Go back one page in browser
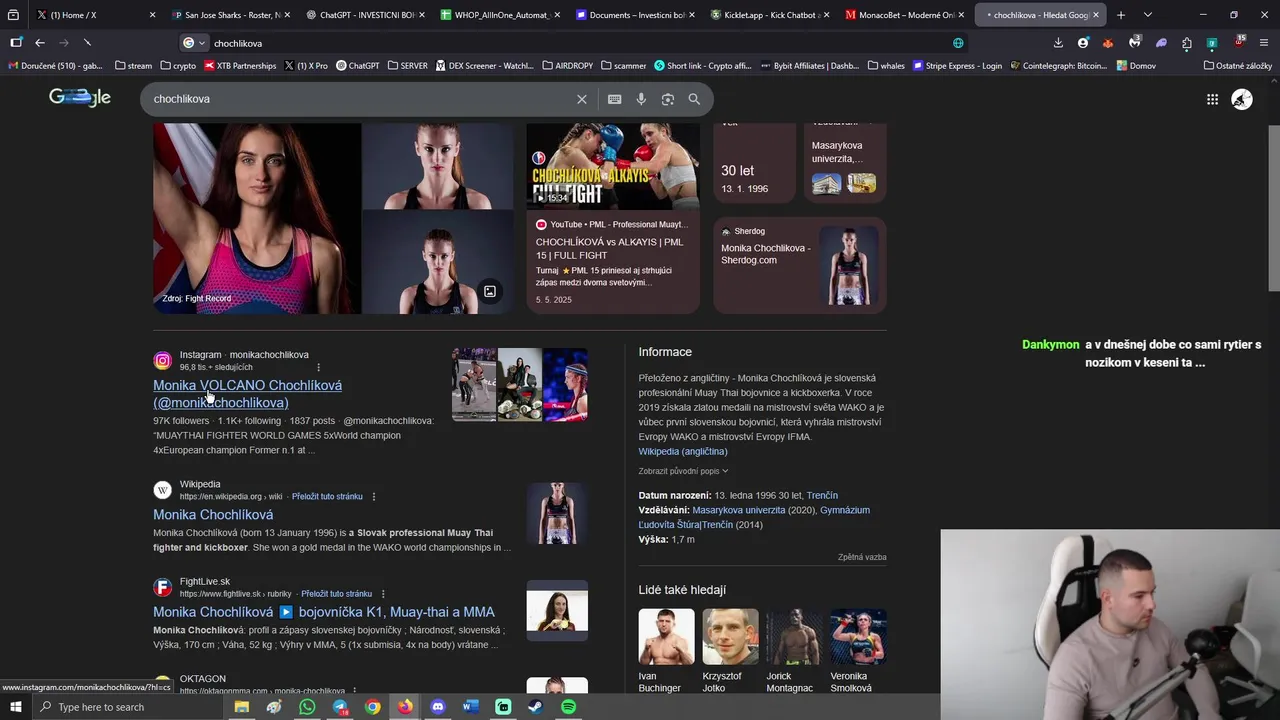 pyautogui.click(x=39, y=43)
